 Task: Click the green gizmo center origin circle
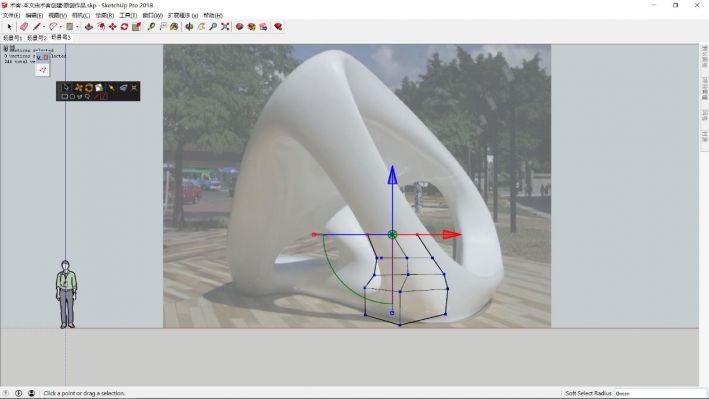tap(392, 234)
